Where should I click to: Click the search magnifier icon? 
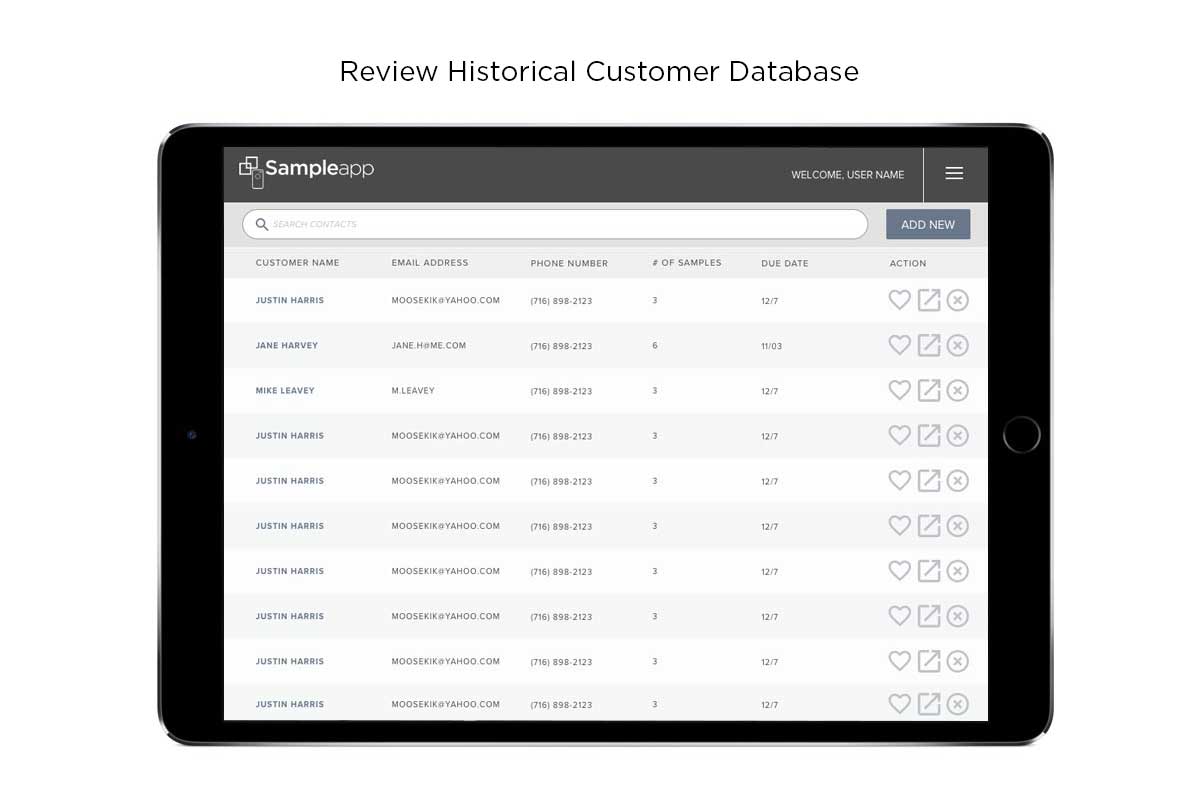261,224
